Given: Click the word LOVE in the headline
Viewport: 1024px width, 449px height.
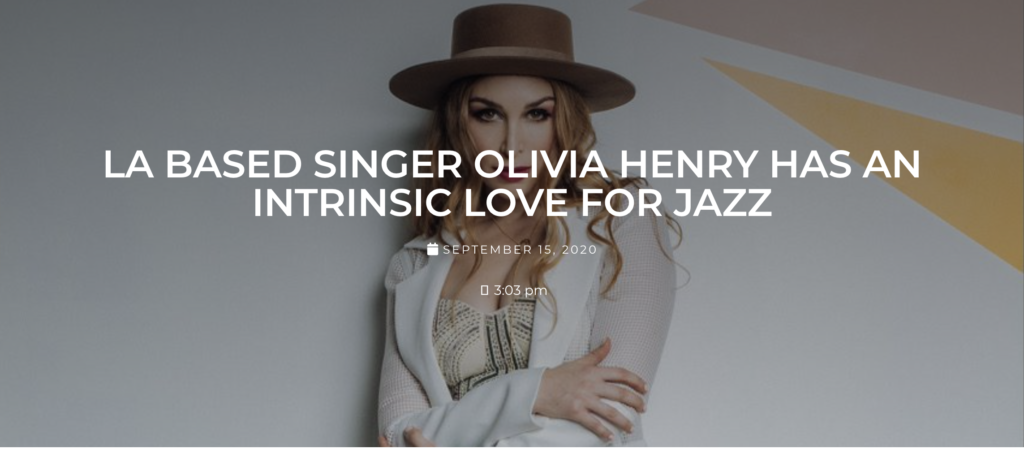Looking at the screenshot, I should click(x=509, y=203).
